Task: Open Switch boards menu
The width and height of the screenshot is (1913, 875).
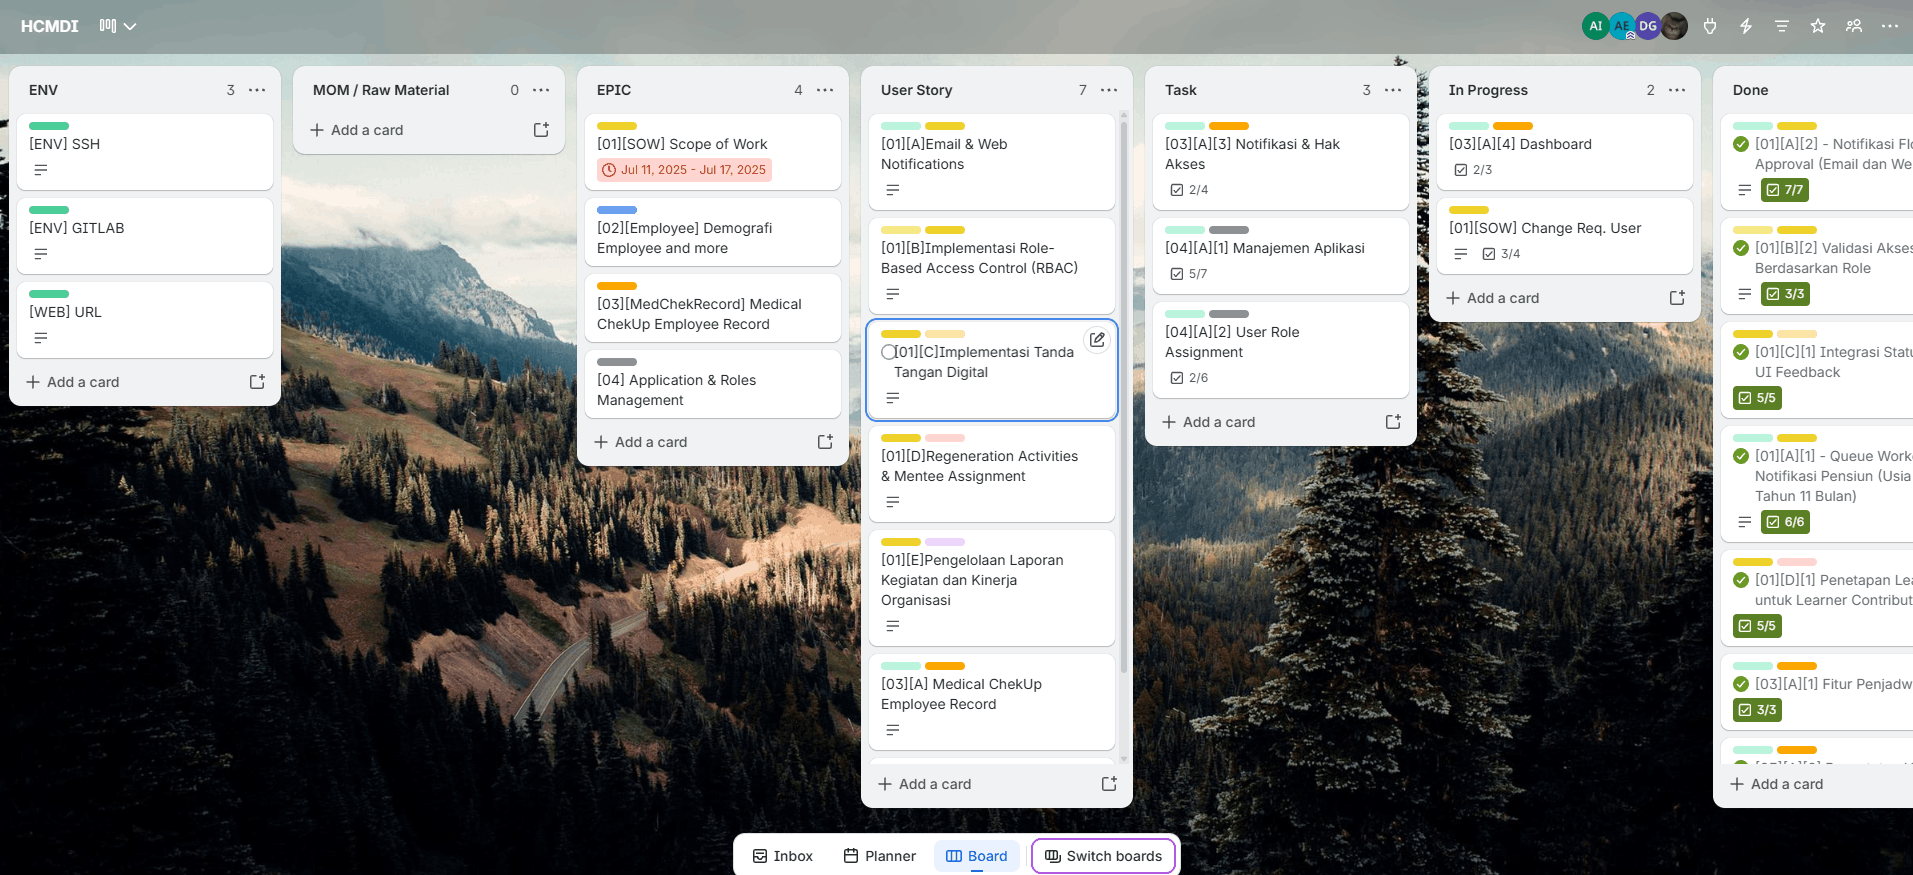Action: point(1103,856)
